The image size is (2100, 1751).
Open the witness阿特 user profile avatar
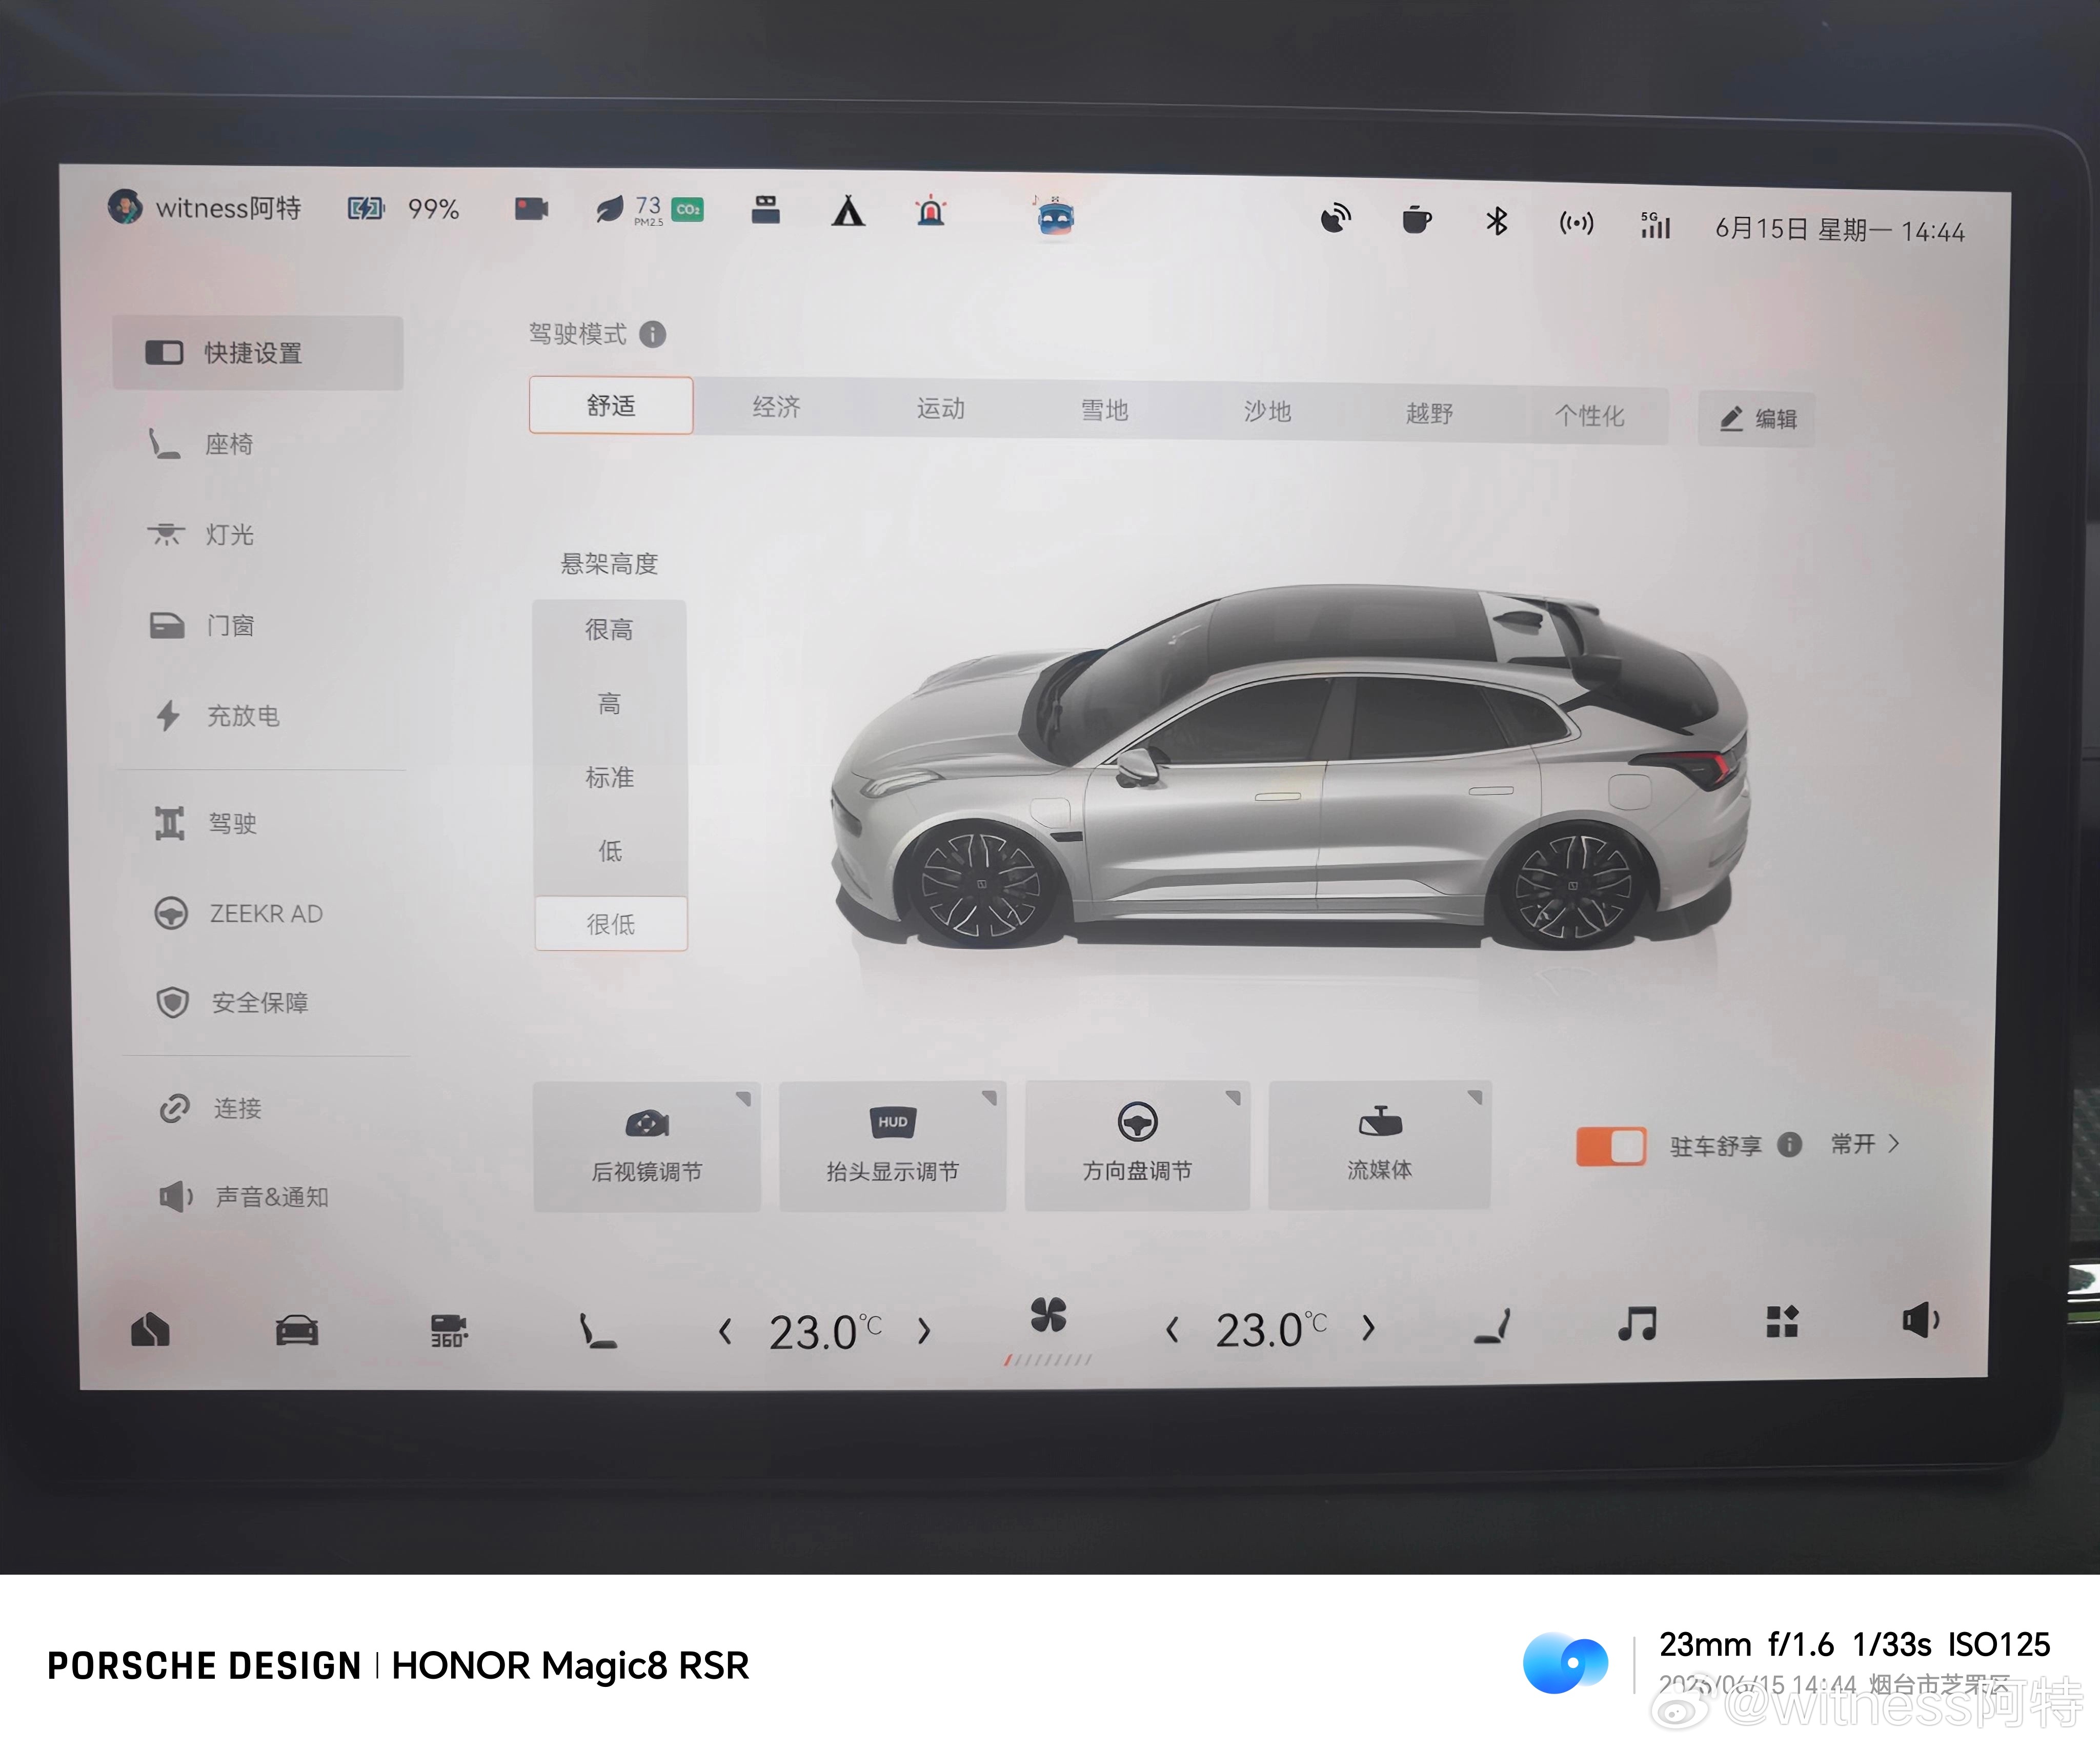pyautogui.click(x=125, y=207)
